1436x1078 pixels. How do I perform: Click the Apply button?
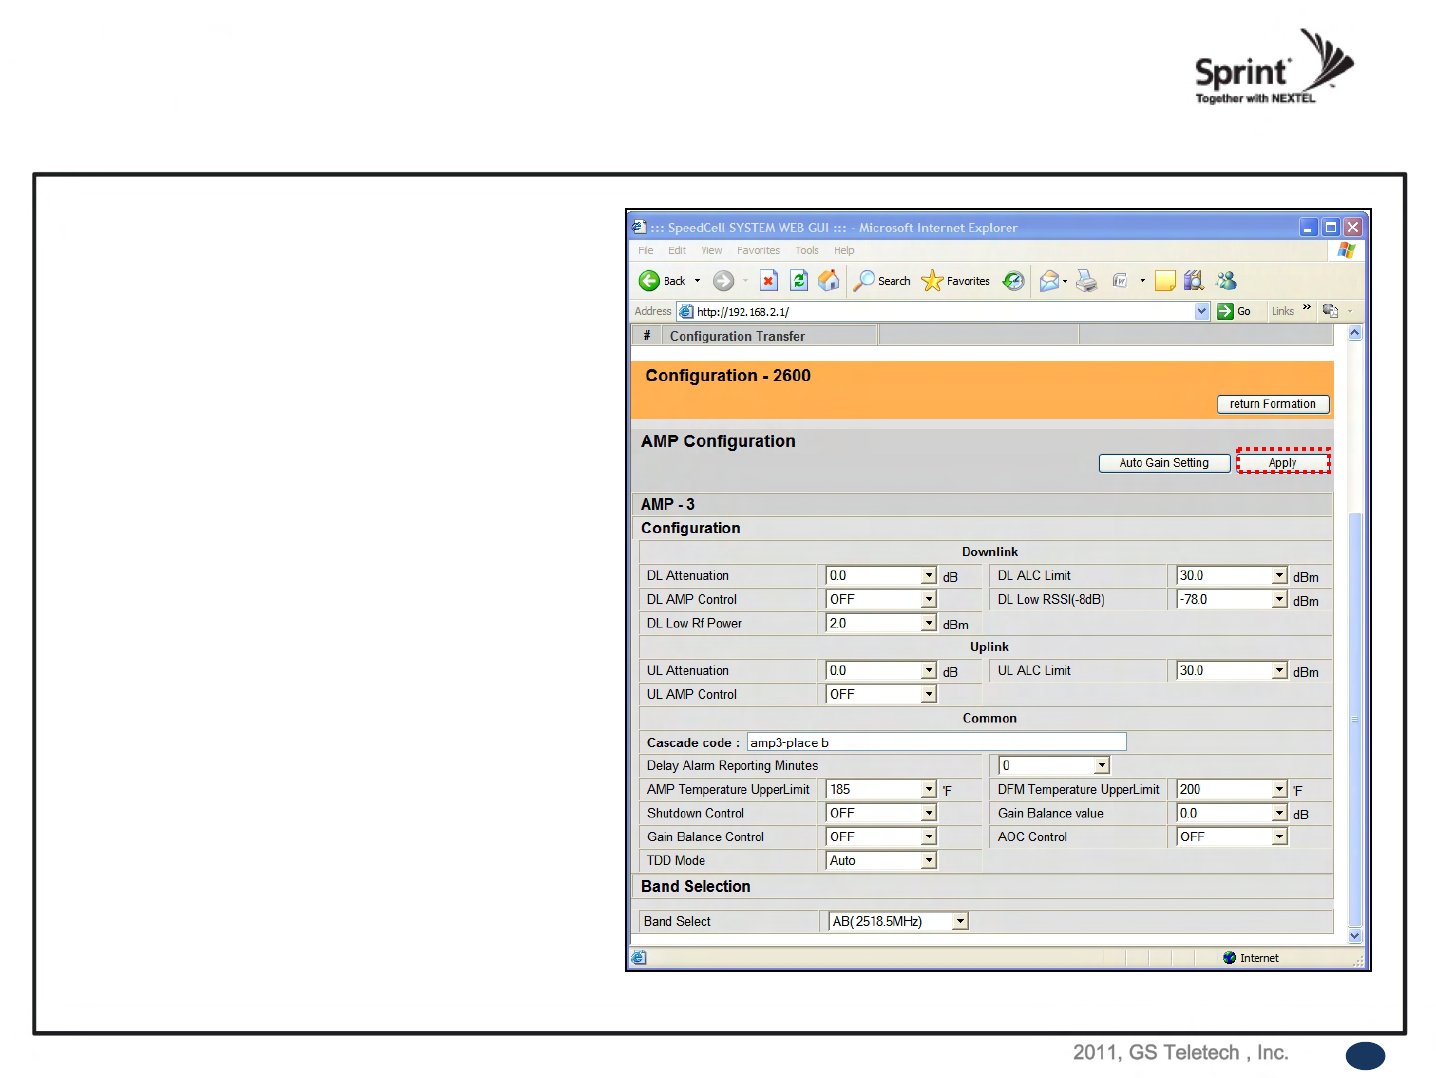1283,463
